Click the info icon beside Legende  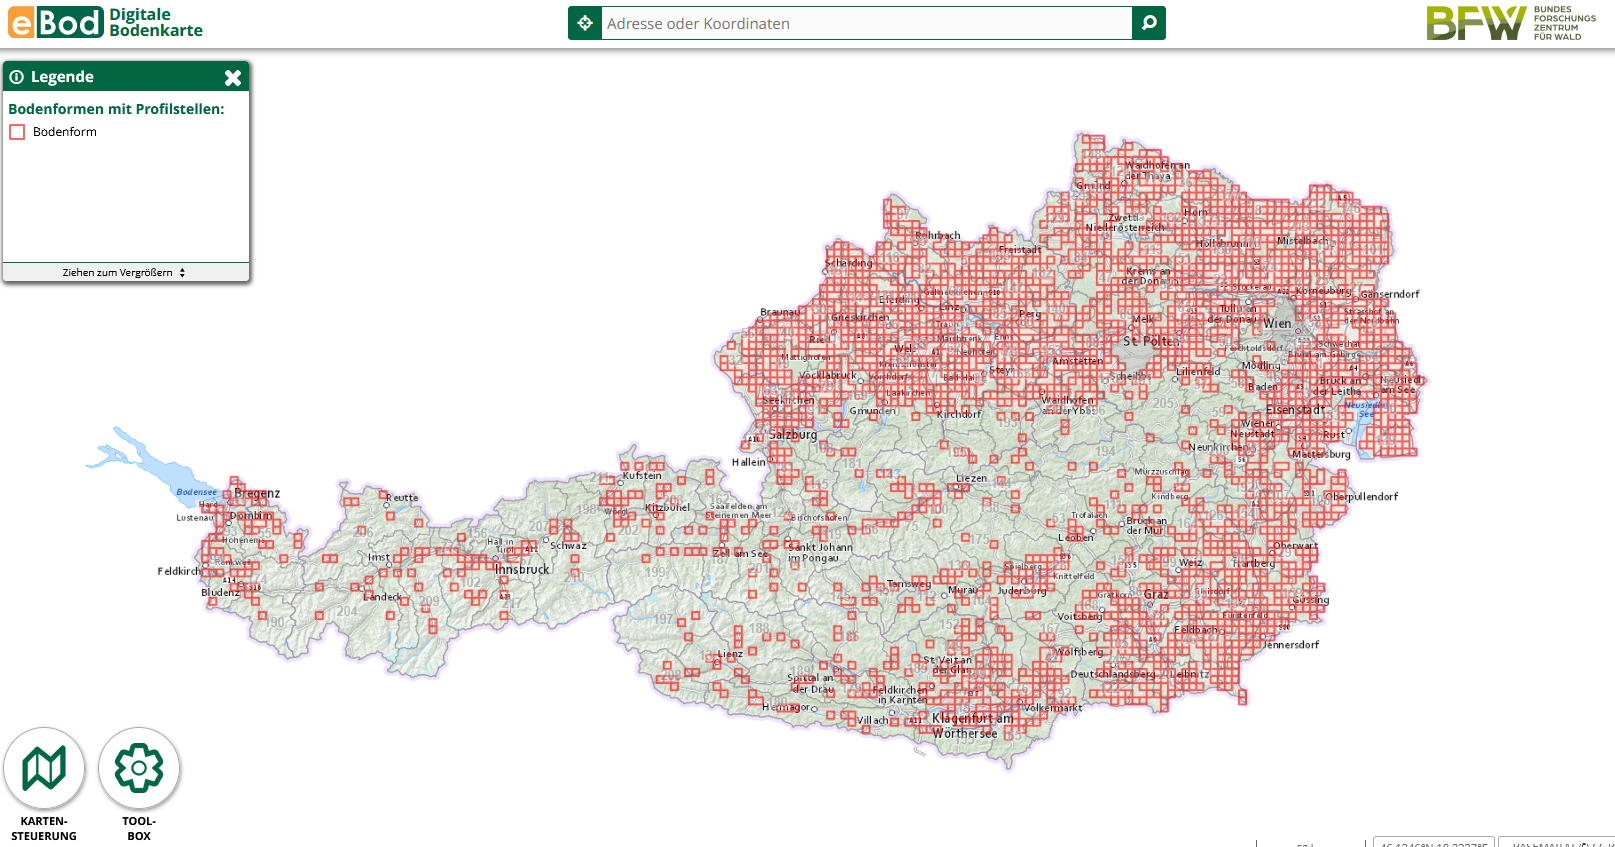pos(17,77)
